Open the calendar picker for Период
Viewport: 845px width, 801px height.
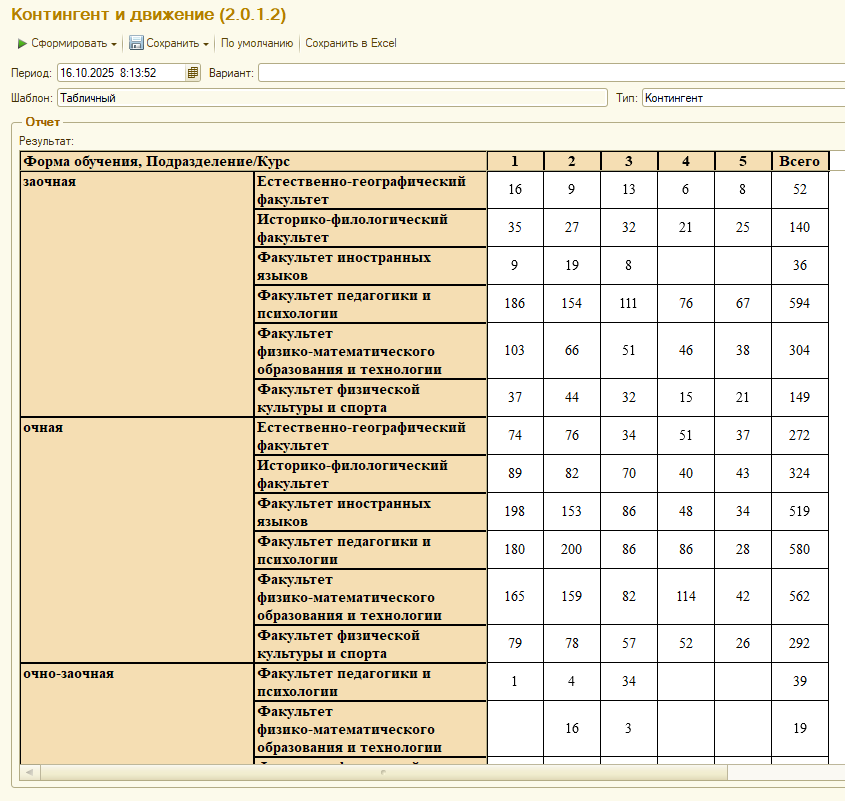[193, 73]
